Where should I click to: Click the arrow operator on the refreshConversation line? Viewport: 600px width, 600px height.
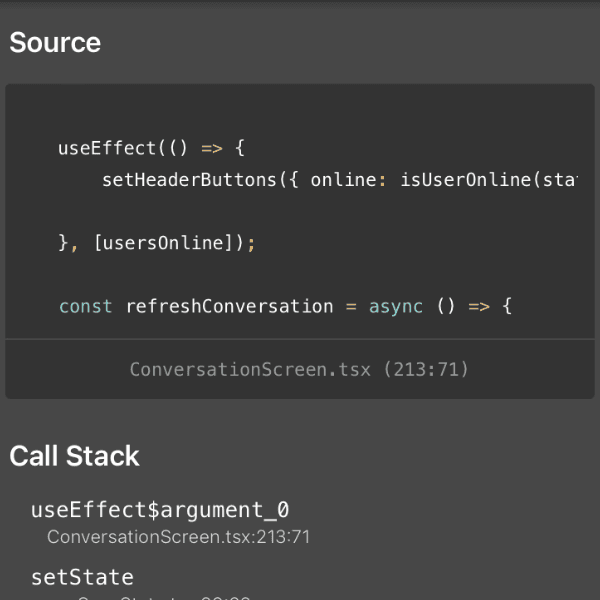[x=479, y=306]
